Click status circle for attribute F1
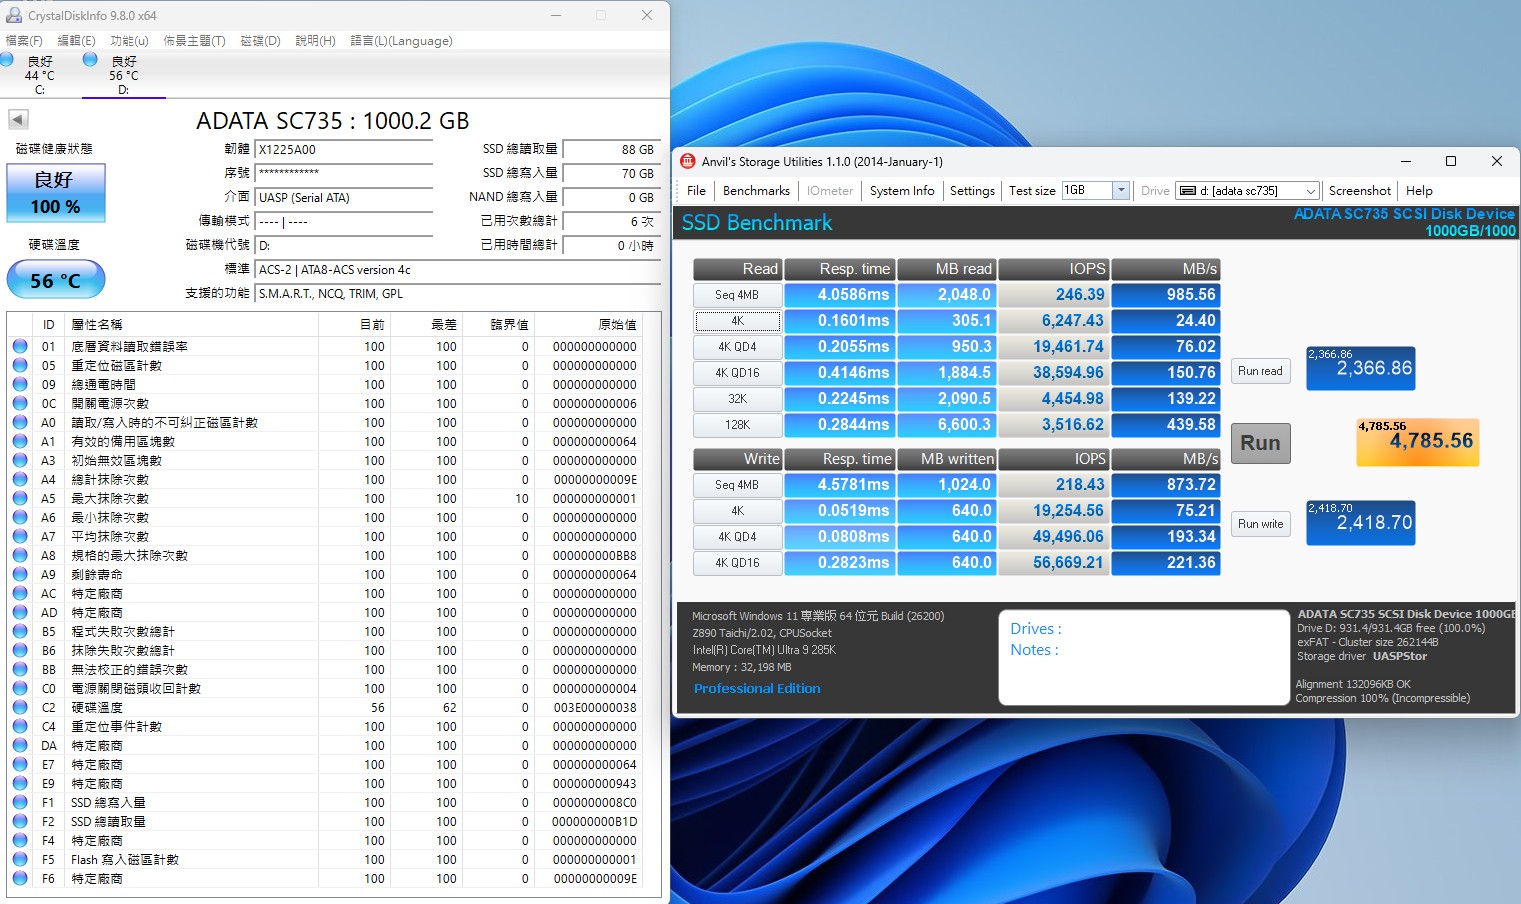 point(20,802)
